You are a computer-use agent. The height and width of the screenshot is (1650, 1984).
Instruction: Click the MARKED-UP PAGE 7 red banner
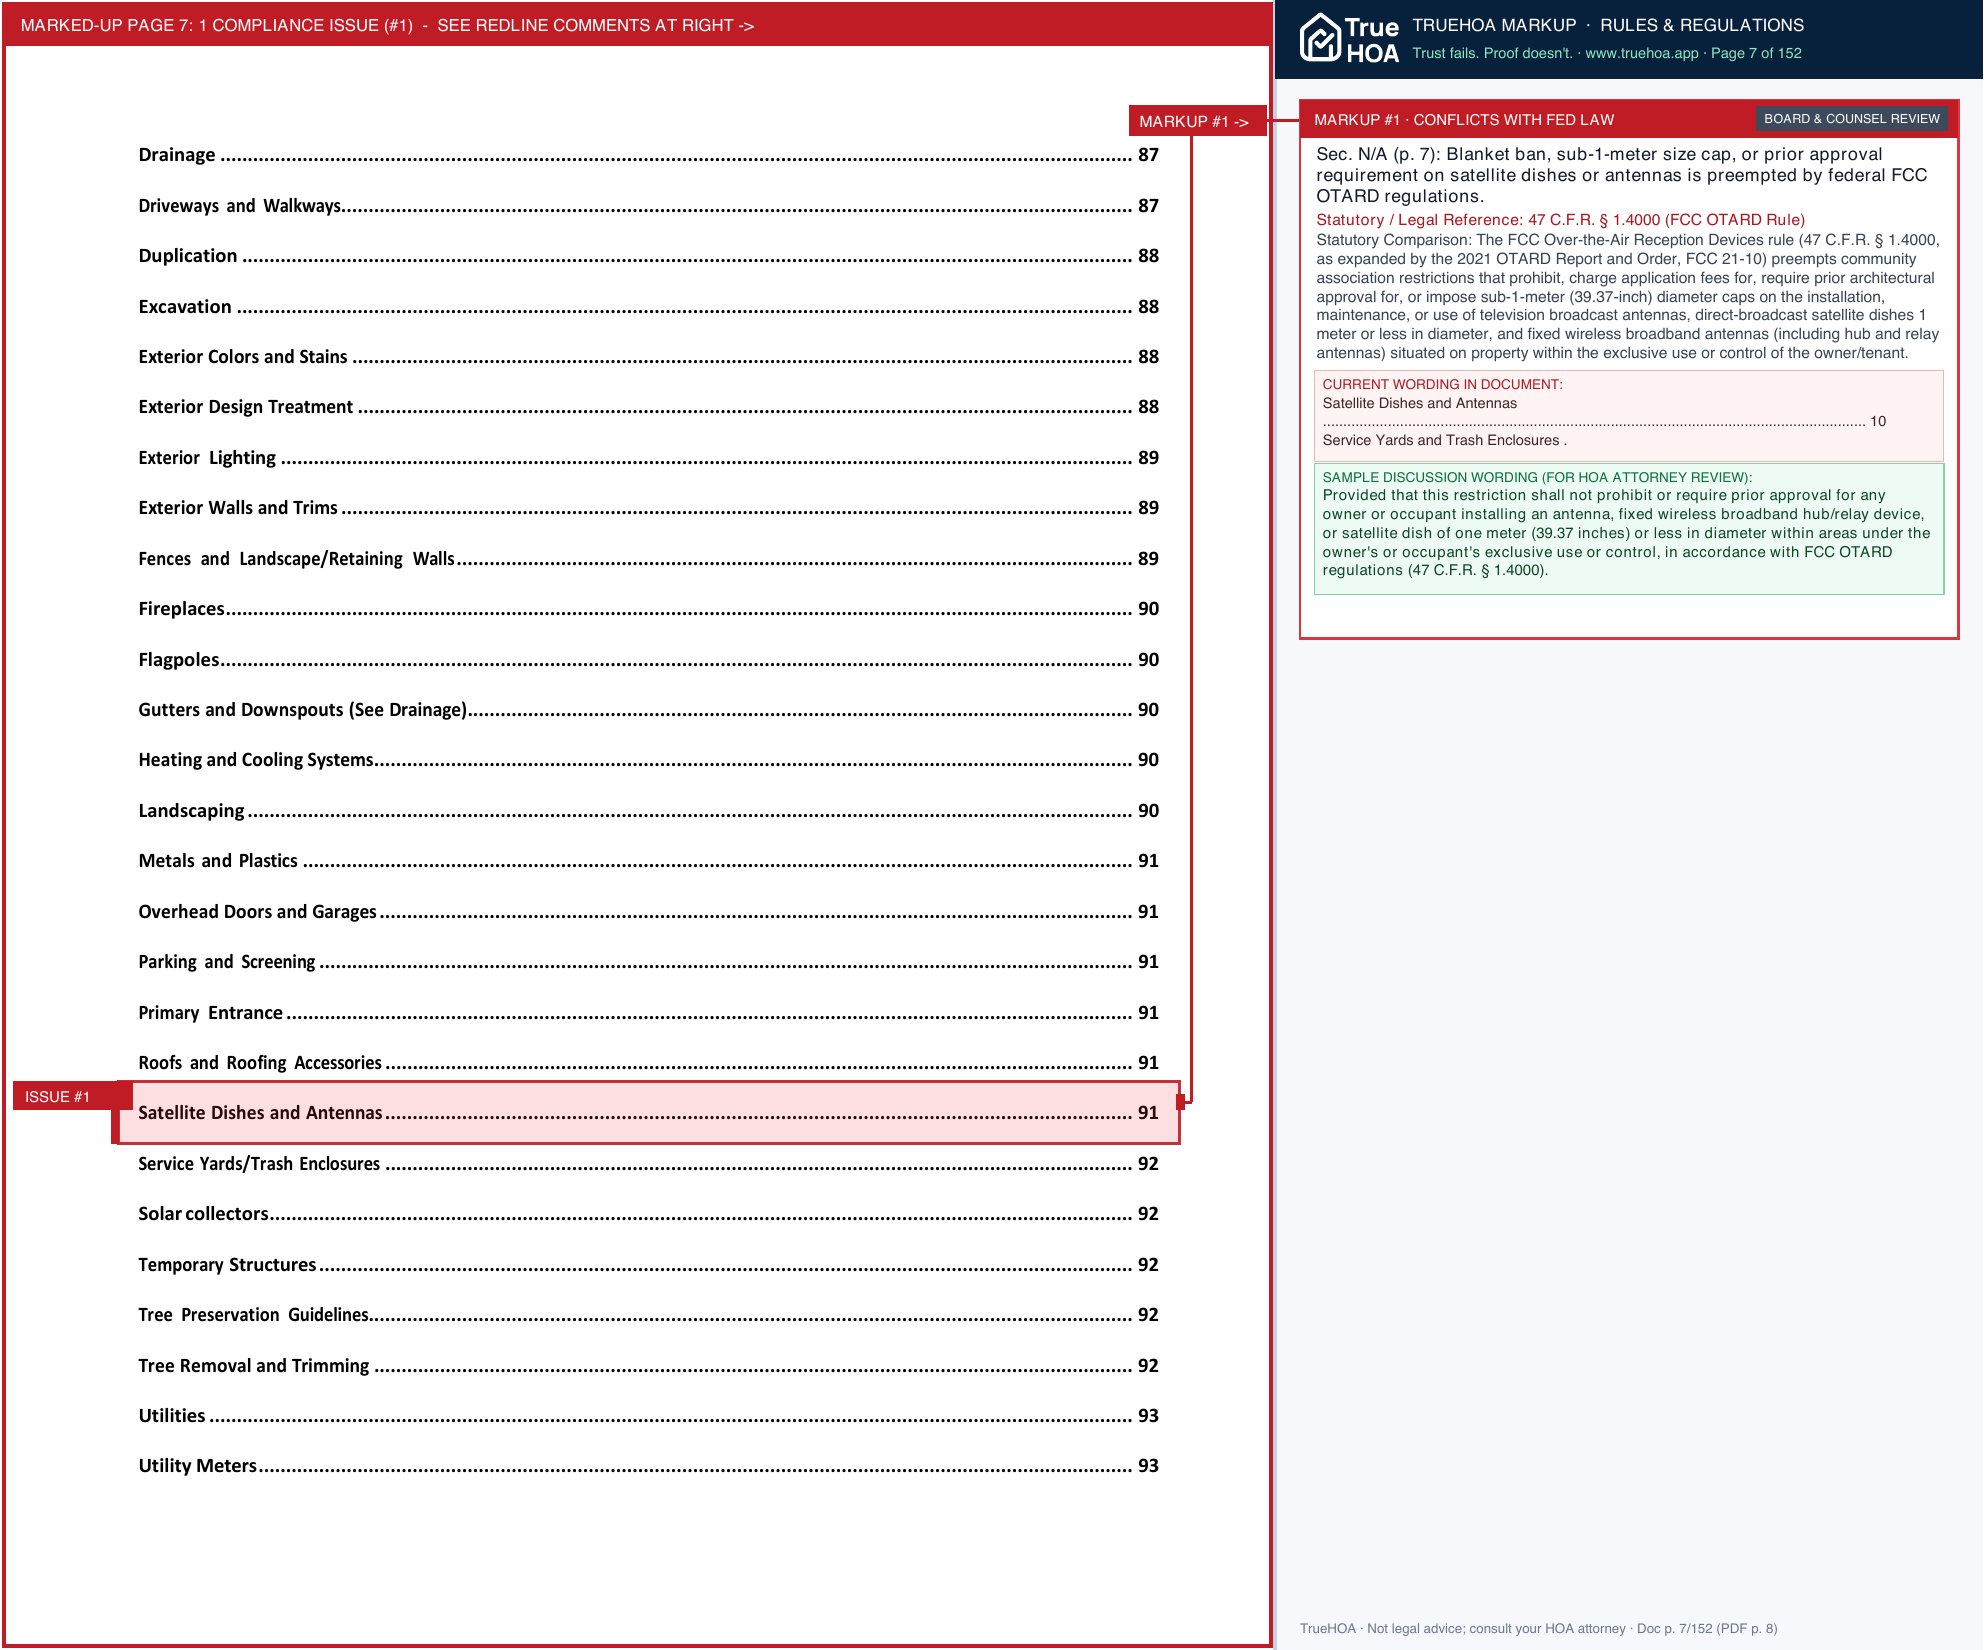coord(637,25)
